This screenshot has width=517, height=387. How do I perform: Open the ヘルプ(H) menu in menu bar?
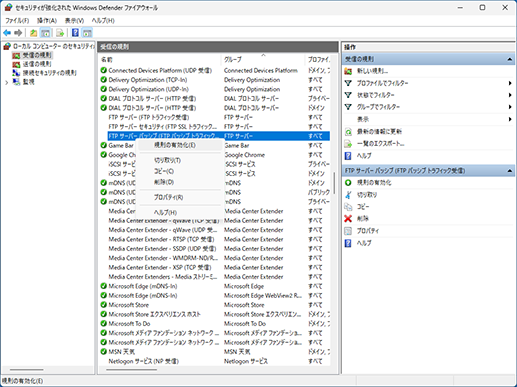coord(103,21)
